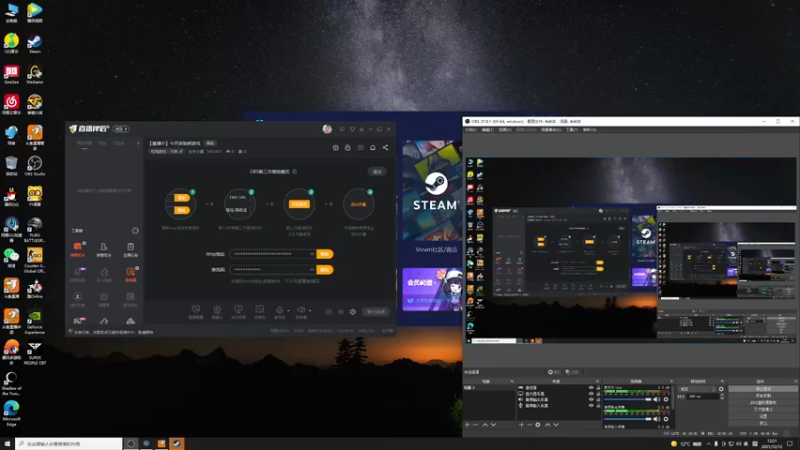Open the speaker dropdown arrow in companion bar
The image size is (800, 450).
(x=310, y=310)
